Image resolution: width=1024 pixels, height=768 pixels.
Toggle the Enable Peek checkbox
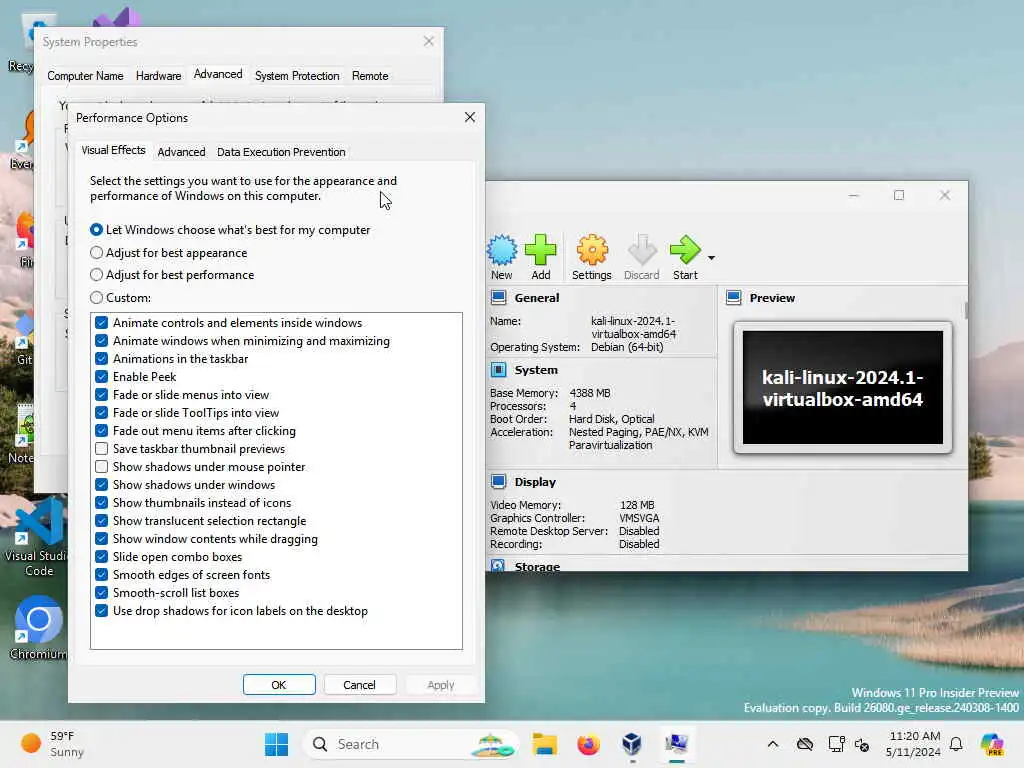click(x=101, y=377)
